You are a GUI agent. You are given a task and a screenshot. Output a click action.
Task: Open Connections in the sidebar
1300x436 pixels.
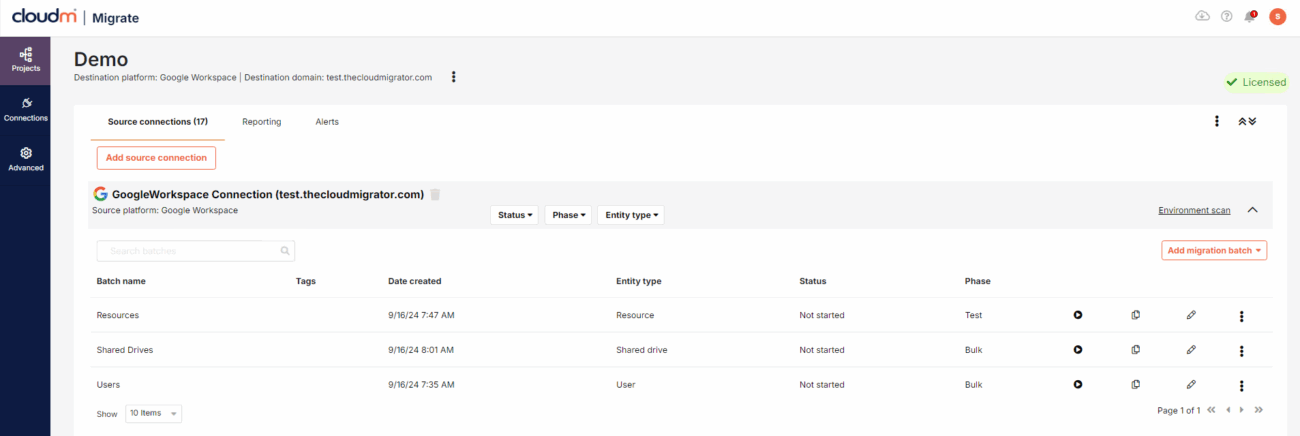pyautogui.click(x=25, y=109)
